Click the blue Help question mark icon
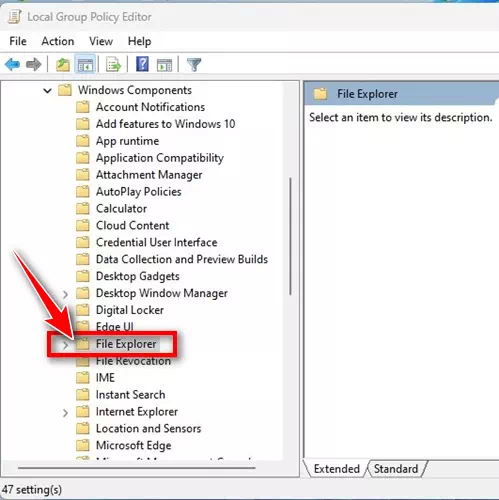Image resolution: width=499 pixels, height=500 pixels. (142, 64)
